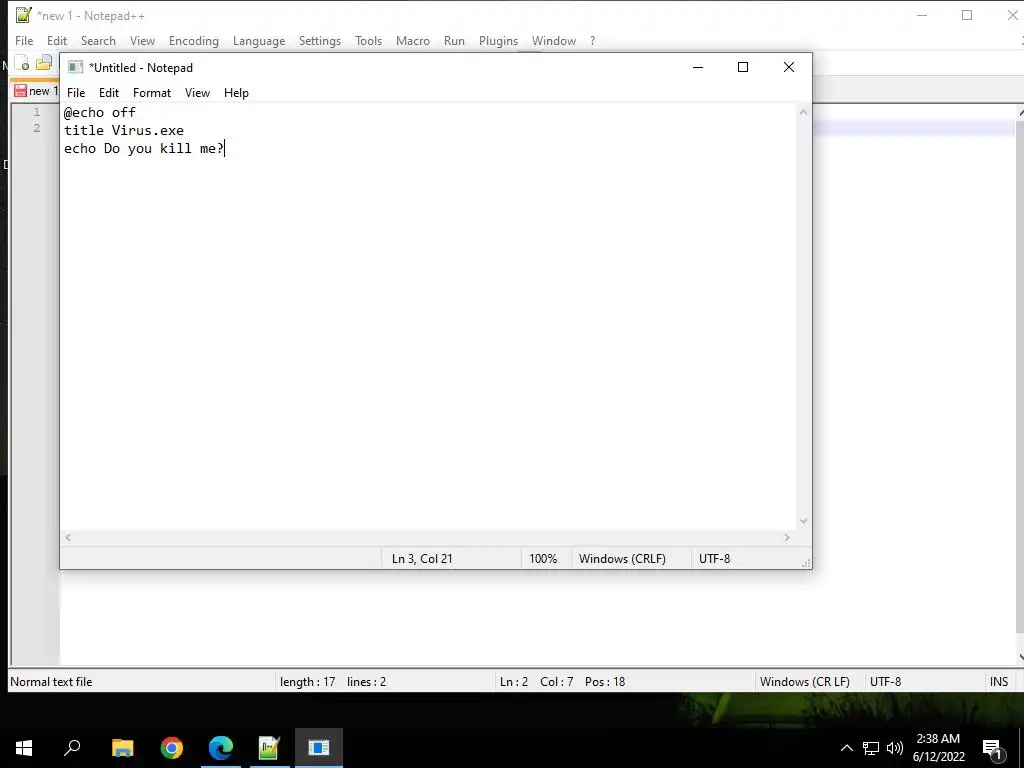Click the Notepad window resize grip
This screenshot has width=1024, height=768.
[x=807, y=564]
